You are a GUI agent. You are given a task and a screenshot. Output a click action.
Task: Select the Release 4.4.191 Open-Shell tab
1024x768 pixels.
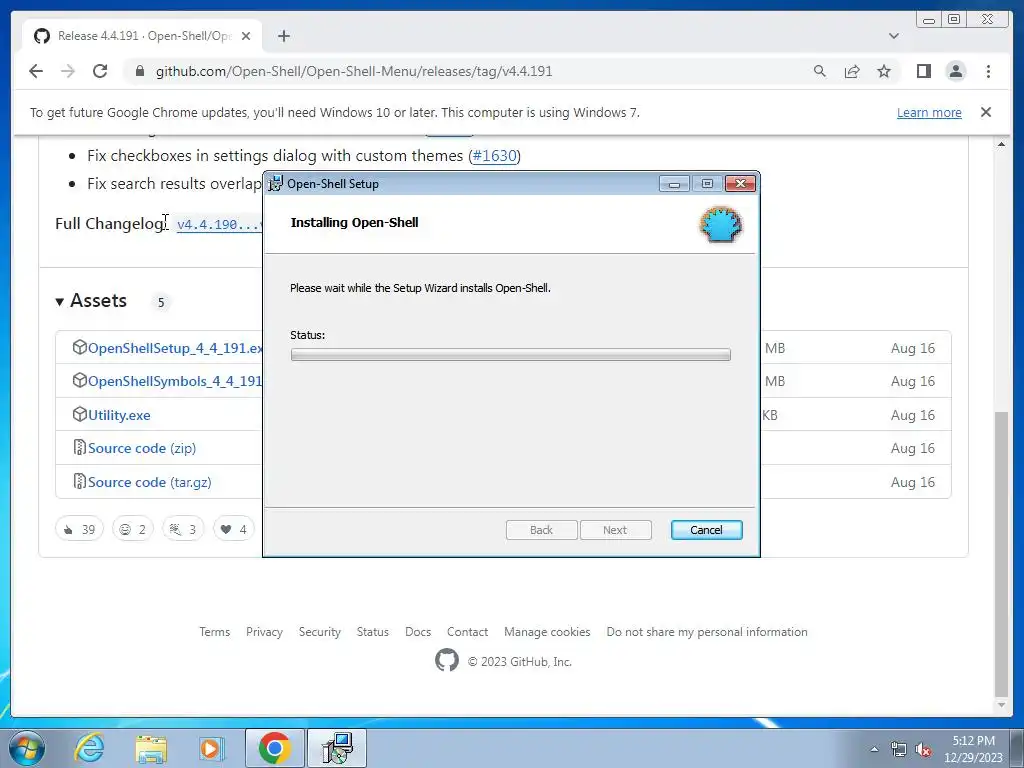tap(142, 36)
